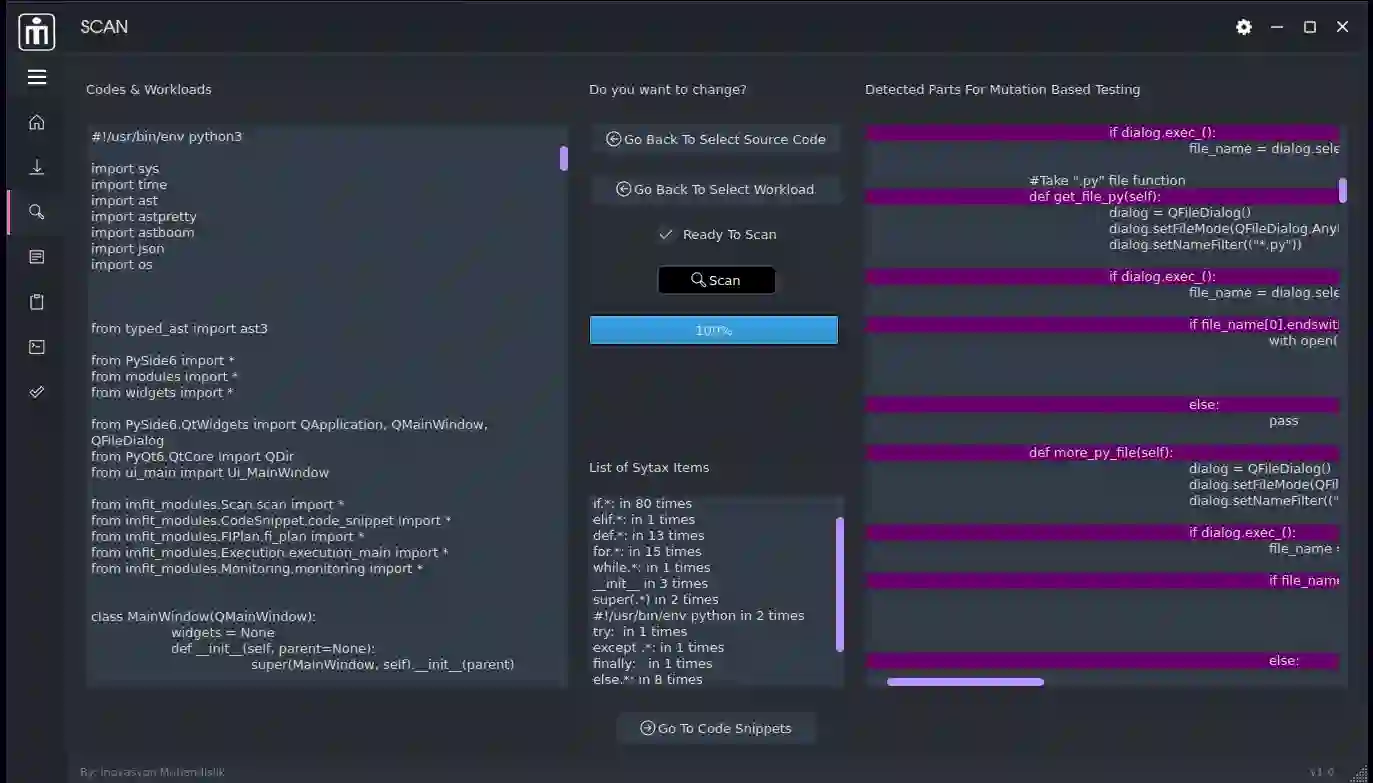
Task: Click the 'Detected Parts For Mutation Based Testing' heading
Action: tap(1002, 89)
